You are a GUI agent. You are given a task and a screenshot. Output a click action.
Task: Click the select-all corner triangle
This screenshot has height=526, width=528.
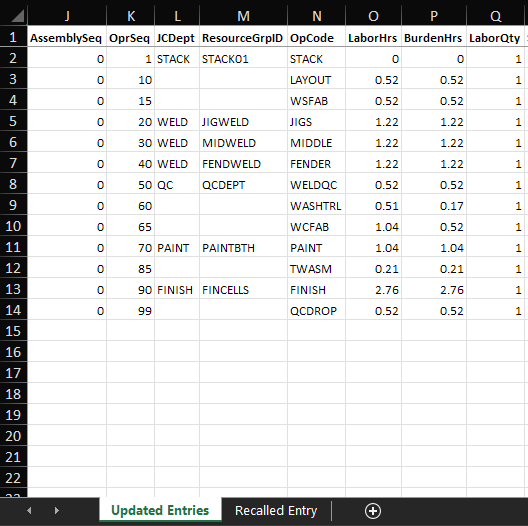(x=18, y=15)
